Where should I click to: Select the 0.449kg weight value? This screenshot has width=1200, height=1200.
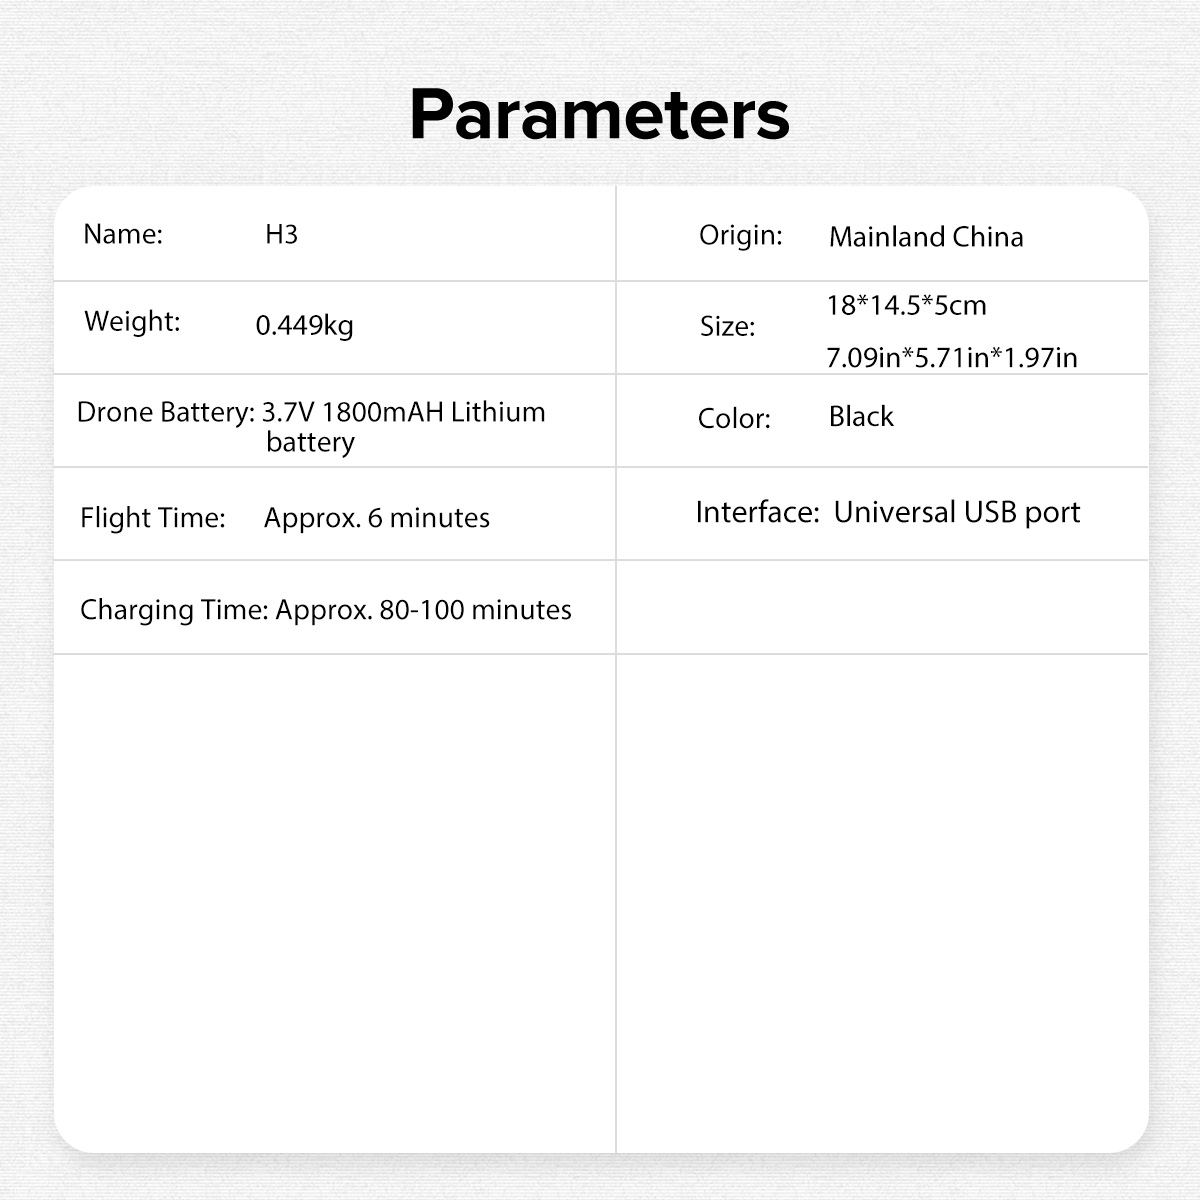point(304,325)
